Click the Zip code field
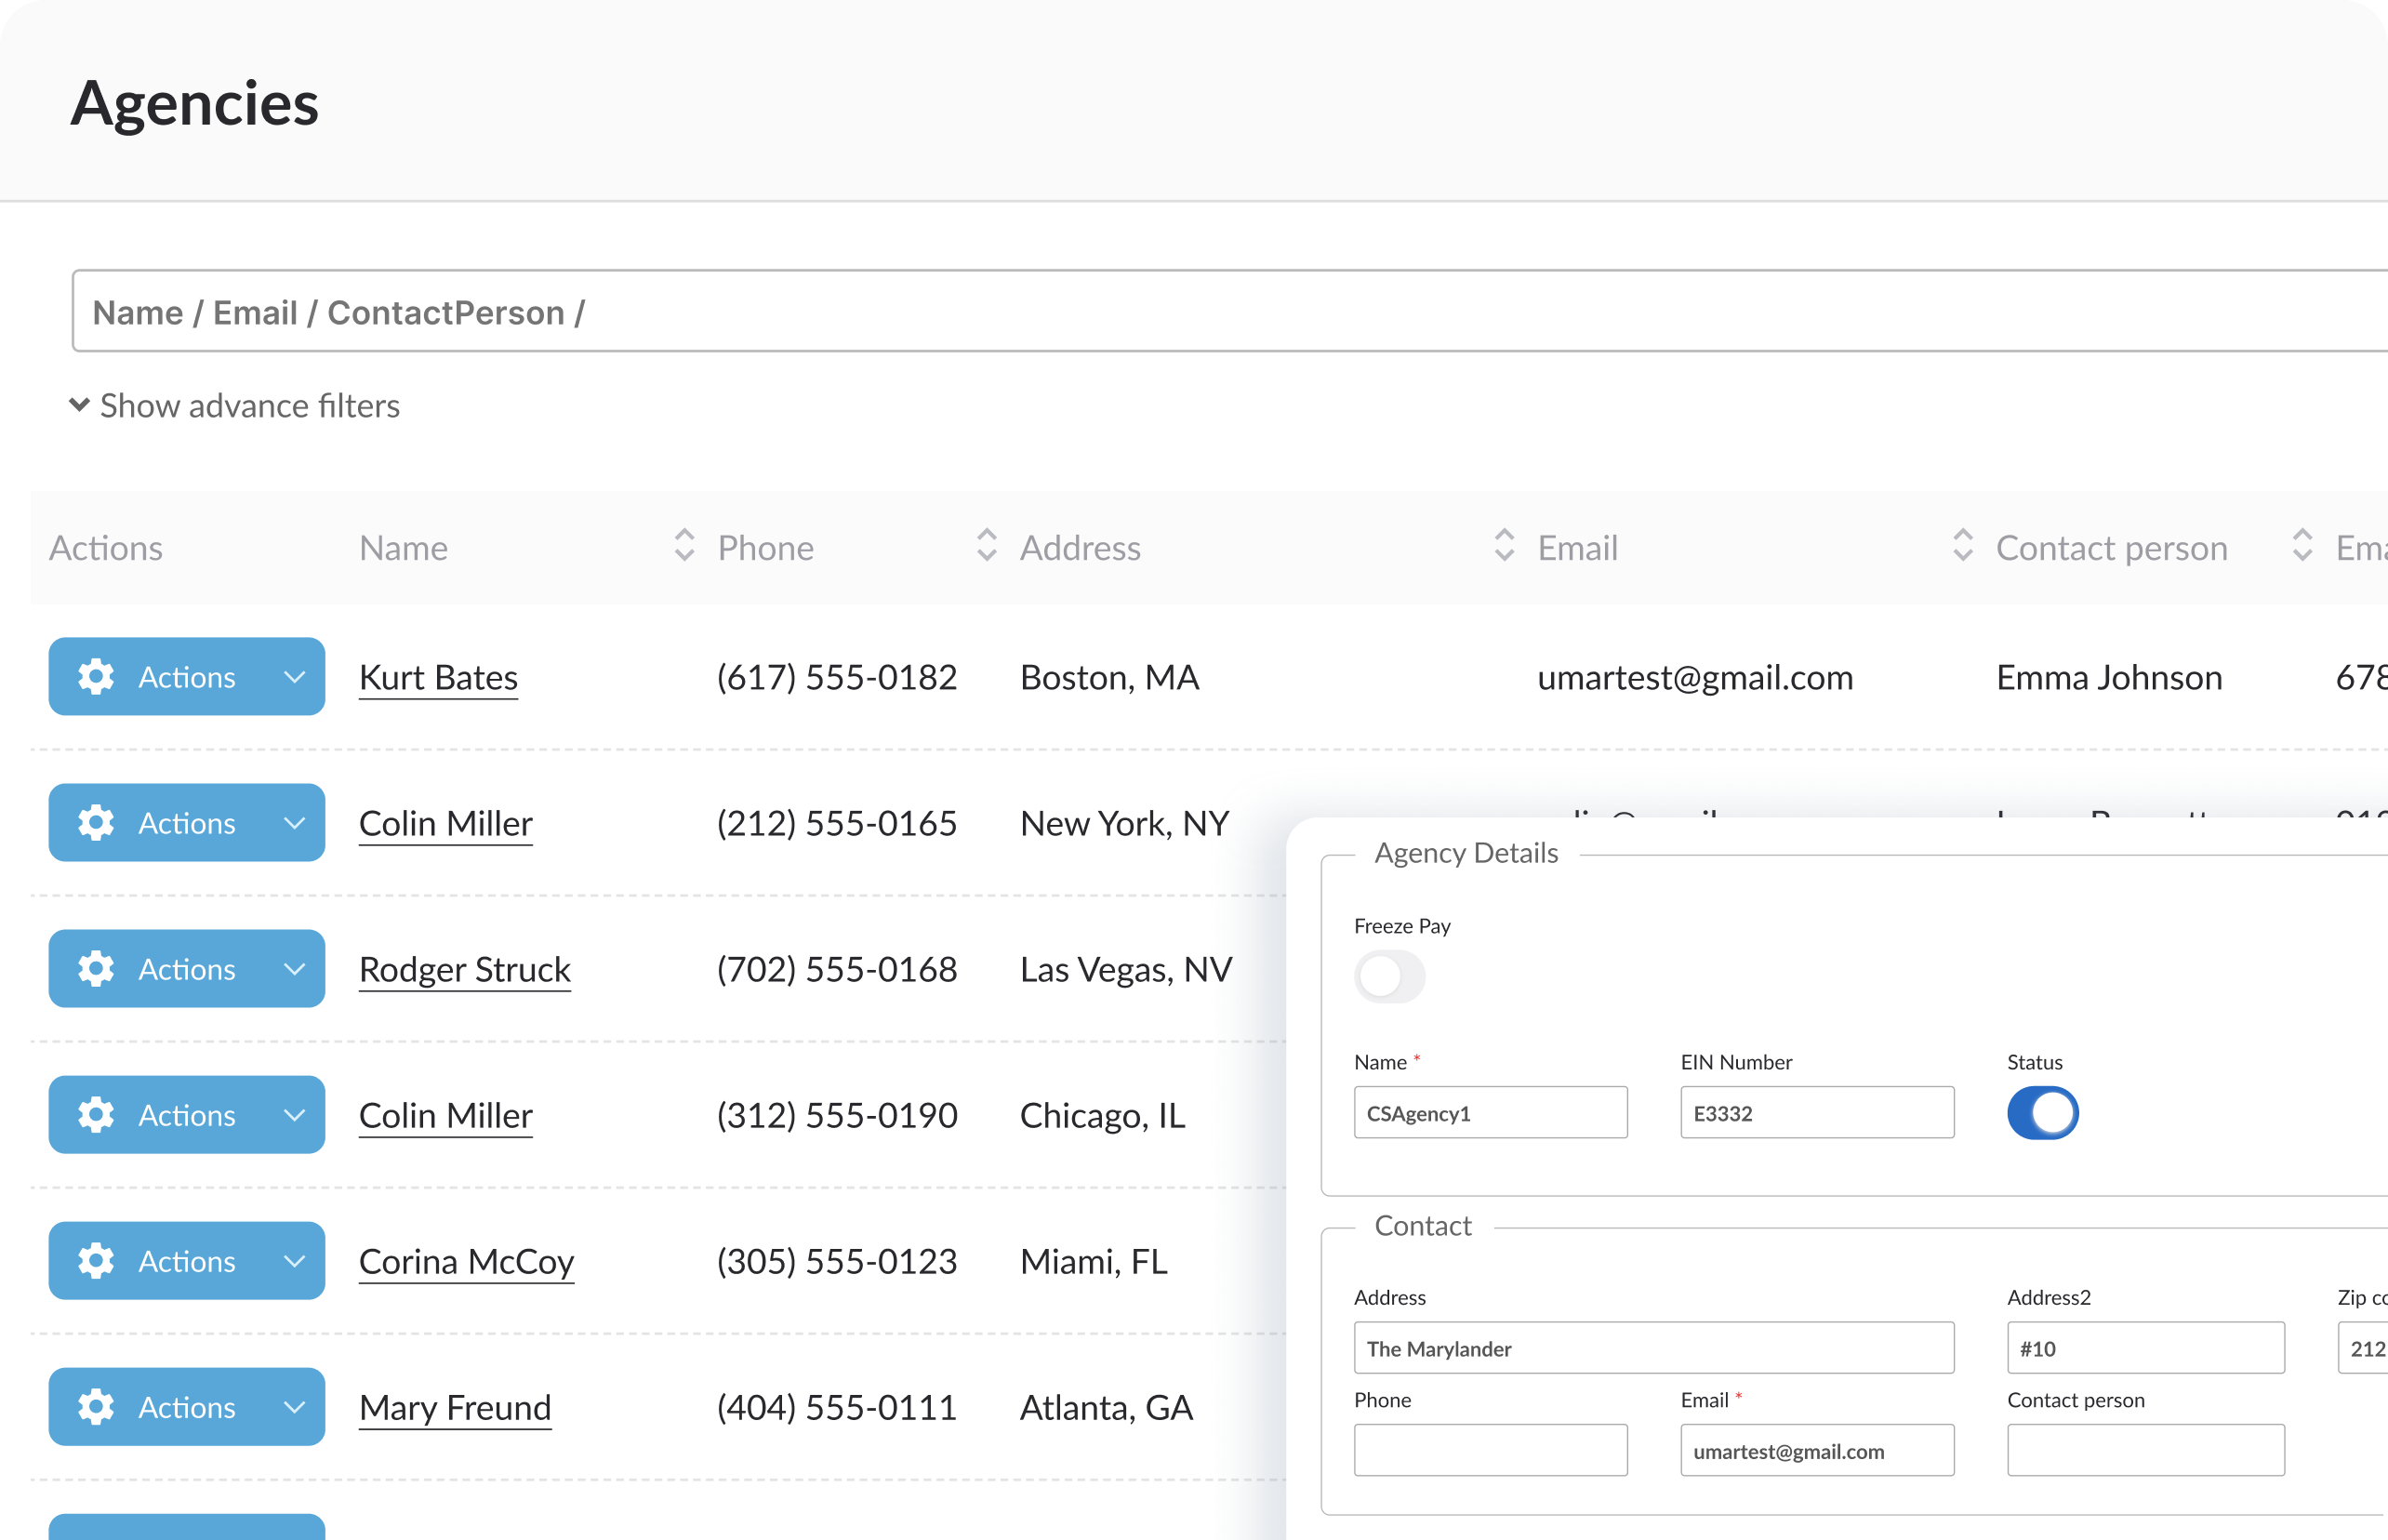The height and width of the screenshot is (1540, 2388). tap(2363, 1348)
